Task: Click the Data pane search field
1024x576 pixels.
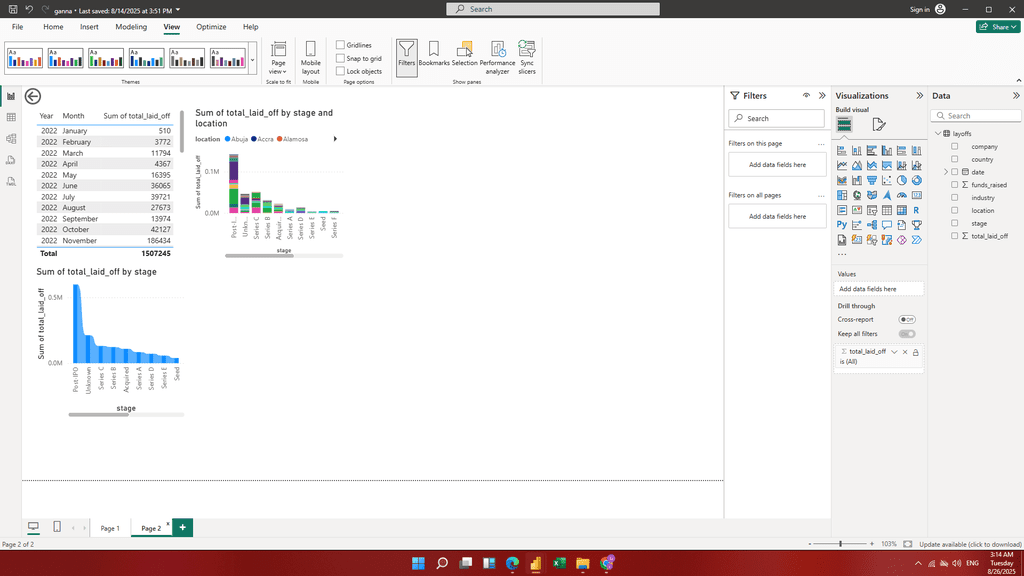Action: (976, 116)
